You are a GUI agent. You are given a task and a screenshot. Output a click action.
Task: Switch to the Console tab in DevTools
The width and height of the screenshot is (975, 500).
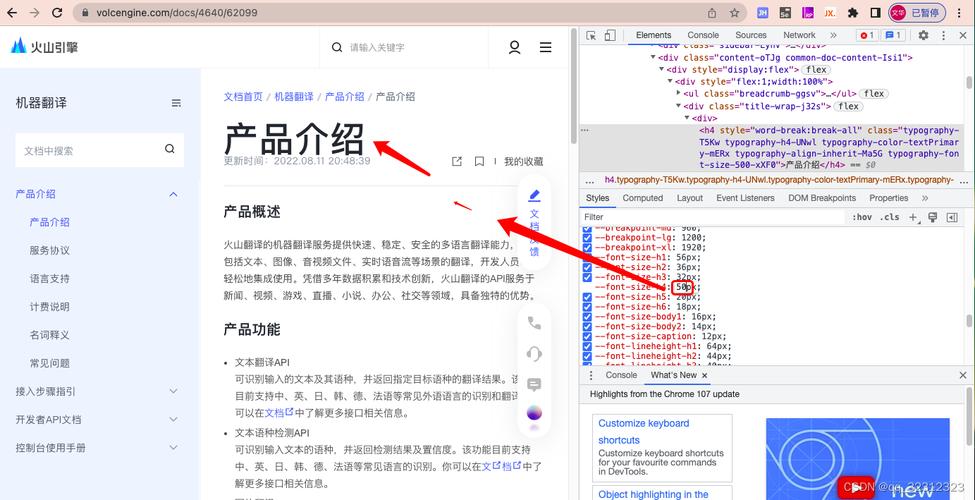tap(703, 35)
